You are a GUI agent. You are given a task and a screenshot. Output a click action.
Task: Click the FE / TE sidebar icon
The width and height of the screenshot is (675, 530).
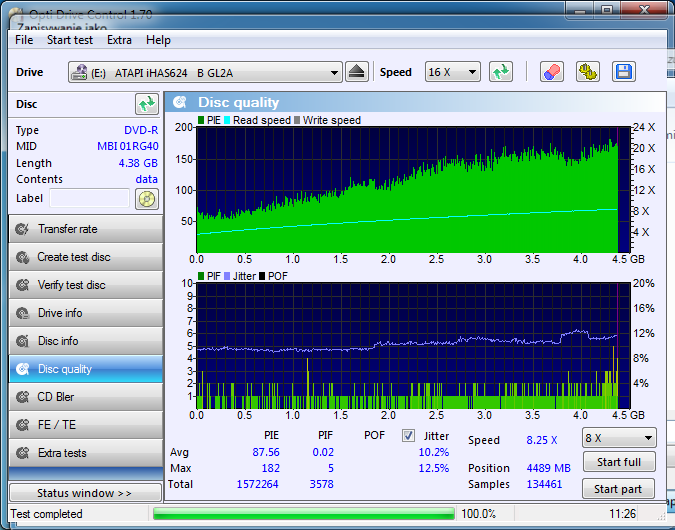tap(22, 425)
